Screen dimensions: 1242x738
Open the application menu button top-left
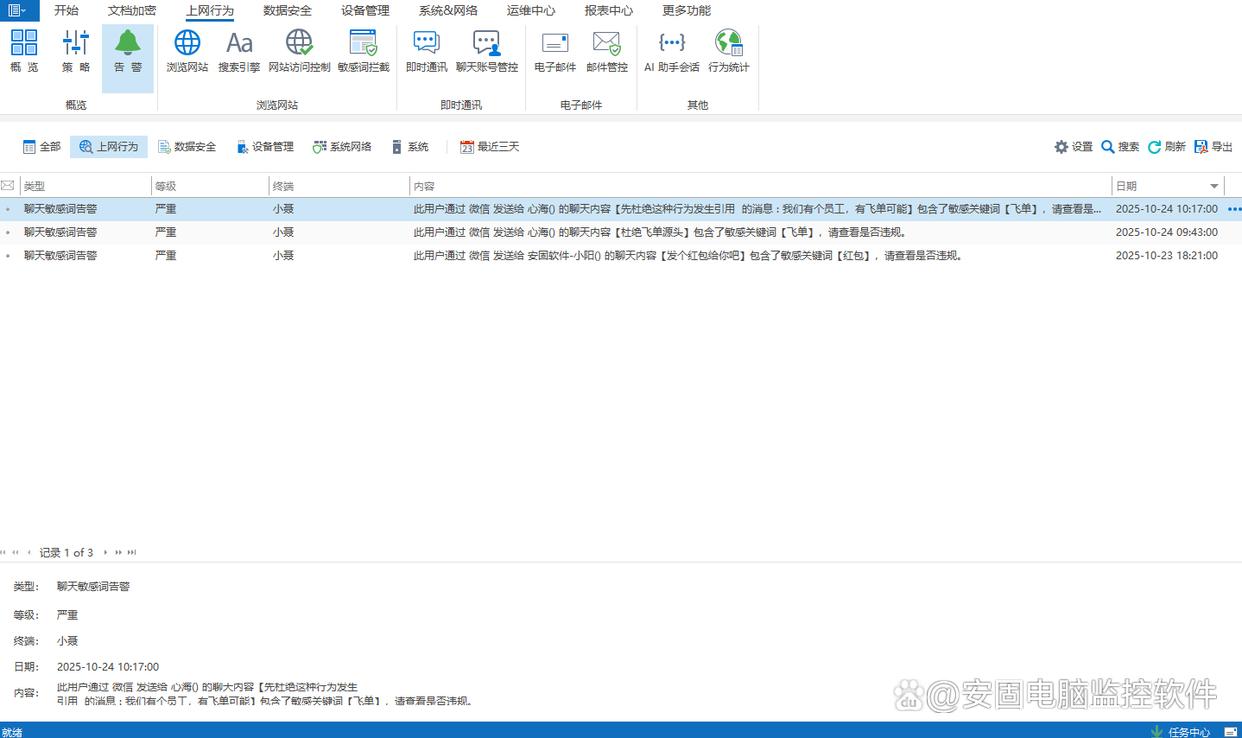19,10
